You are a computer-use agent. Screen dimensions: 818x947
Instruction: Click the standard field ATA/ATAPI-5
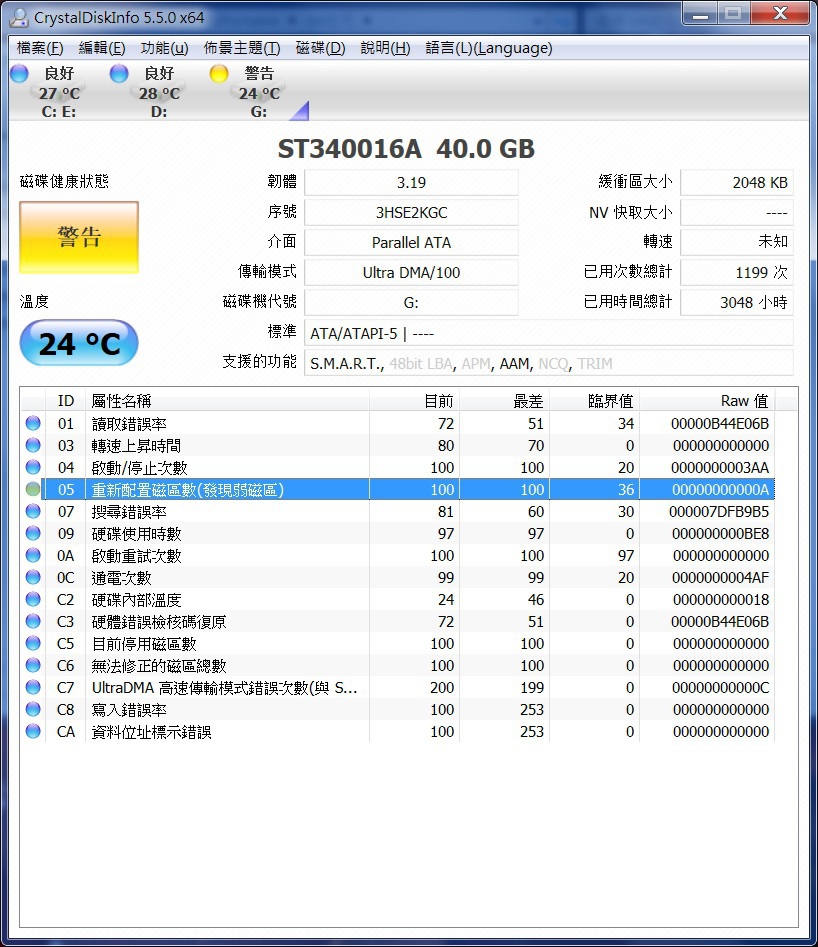(549, 333)
